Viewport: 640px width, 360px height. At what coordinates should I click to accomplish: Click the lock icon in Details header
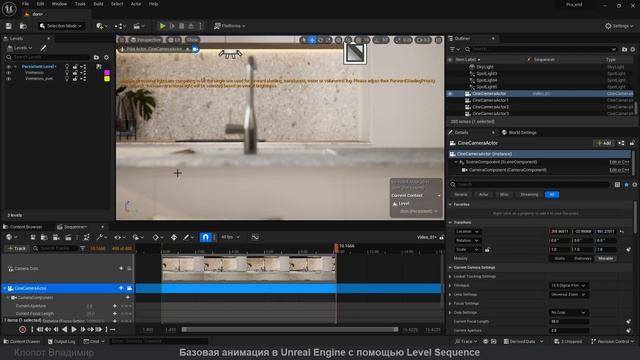click(x=632, y=143)
